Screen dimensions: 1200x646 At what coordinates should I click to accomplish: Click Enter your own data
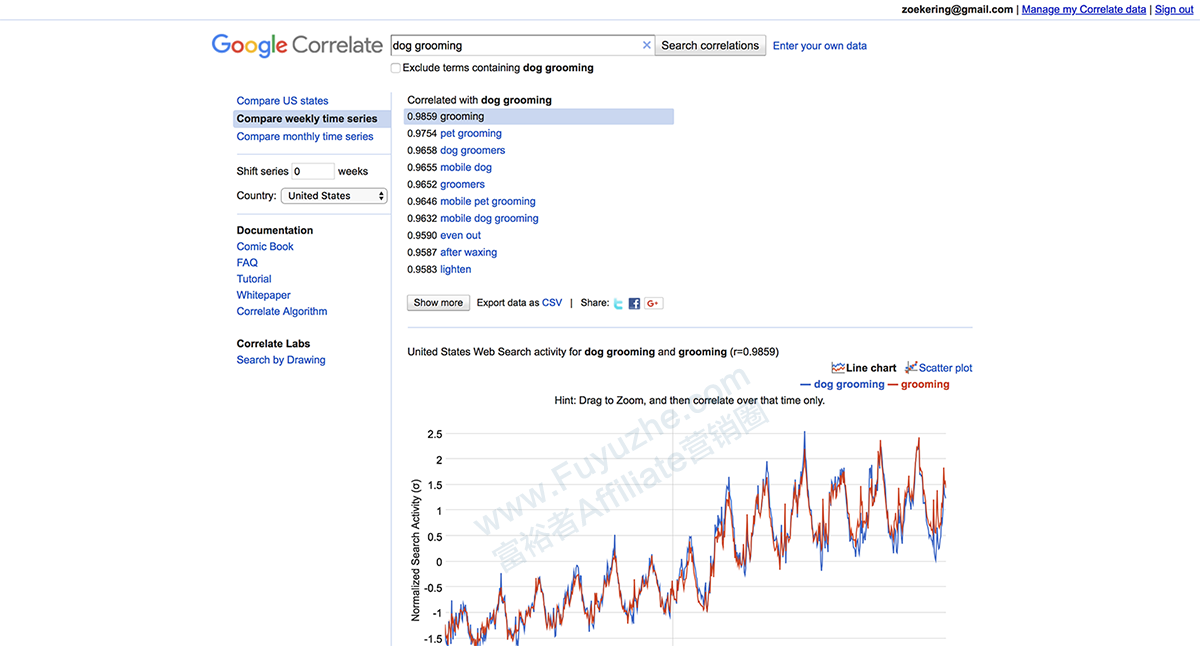(820, 46)
